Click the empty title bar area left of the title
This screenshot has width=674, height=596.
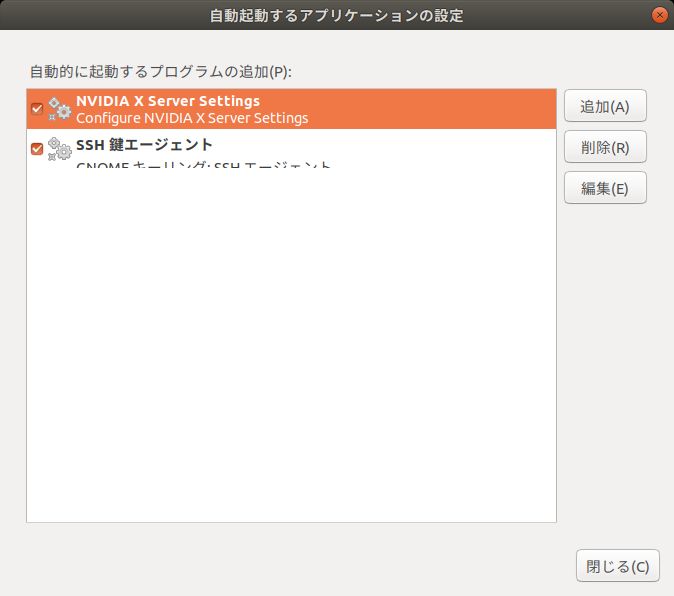pos(100,16)
